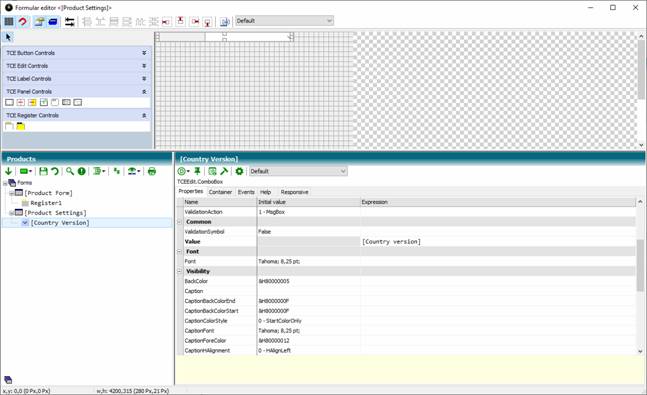Viewport: 647px width, 395px height.
Task: Click the green pin icon
Action: pos(197,171)
